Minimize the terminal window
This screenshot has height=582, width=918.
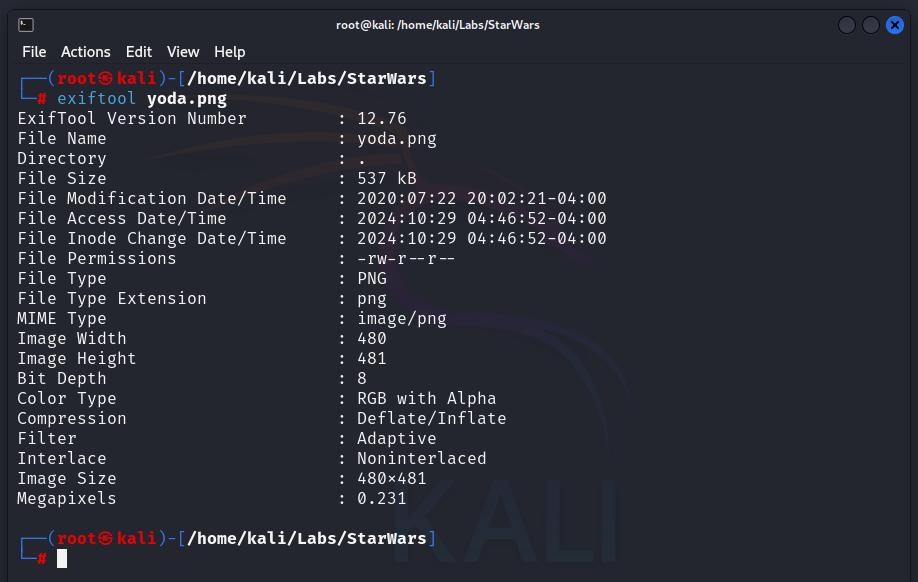pyautogui.click(x=847, y=25)
